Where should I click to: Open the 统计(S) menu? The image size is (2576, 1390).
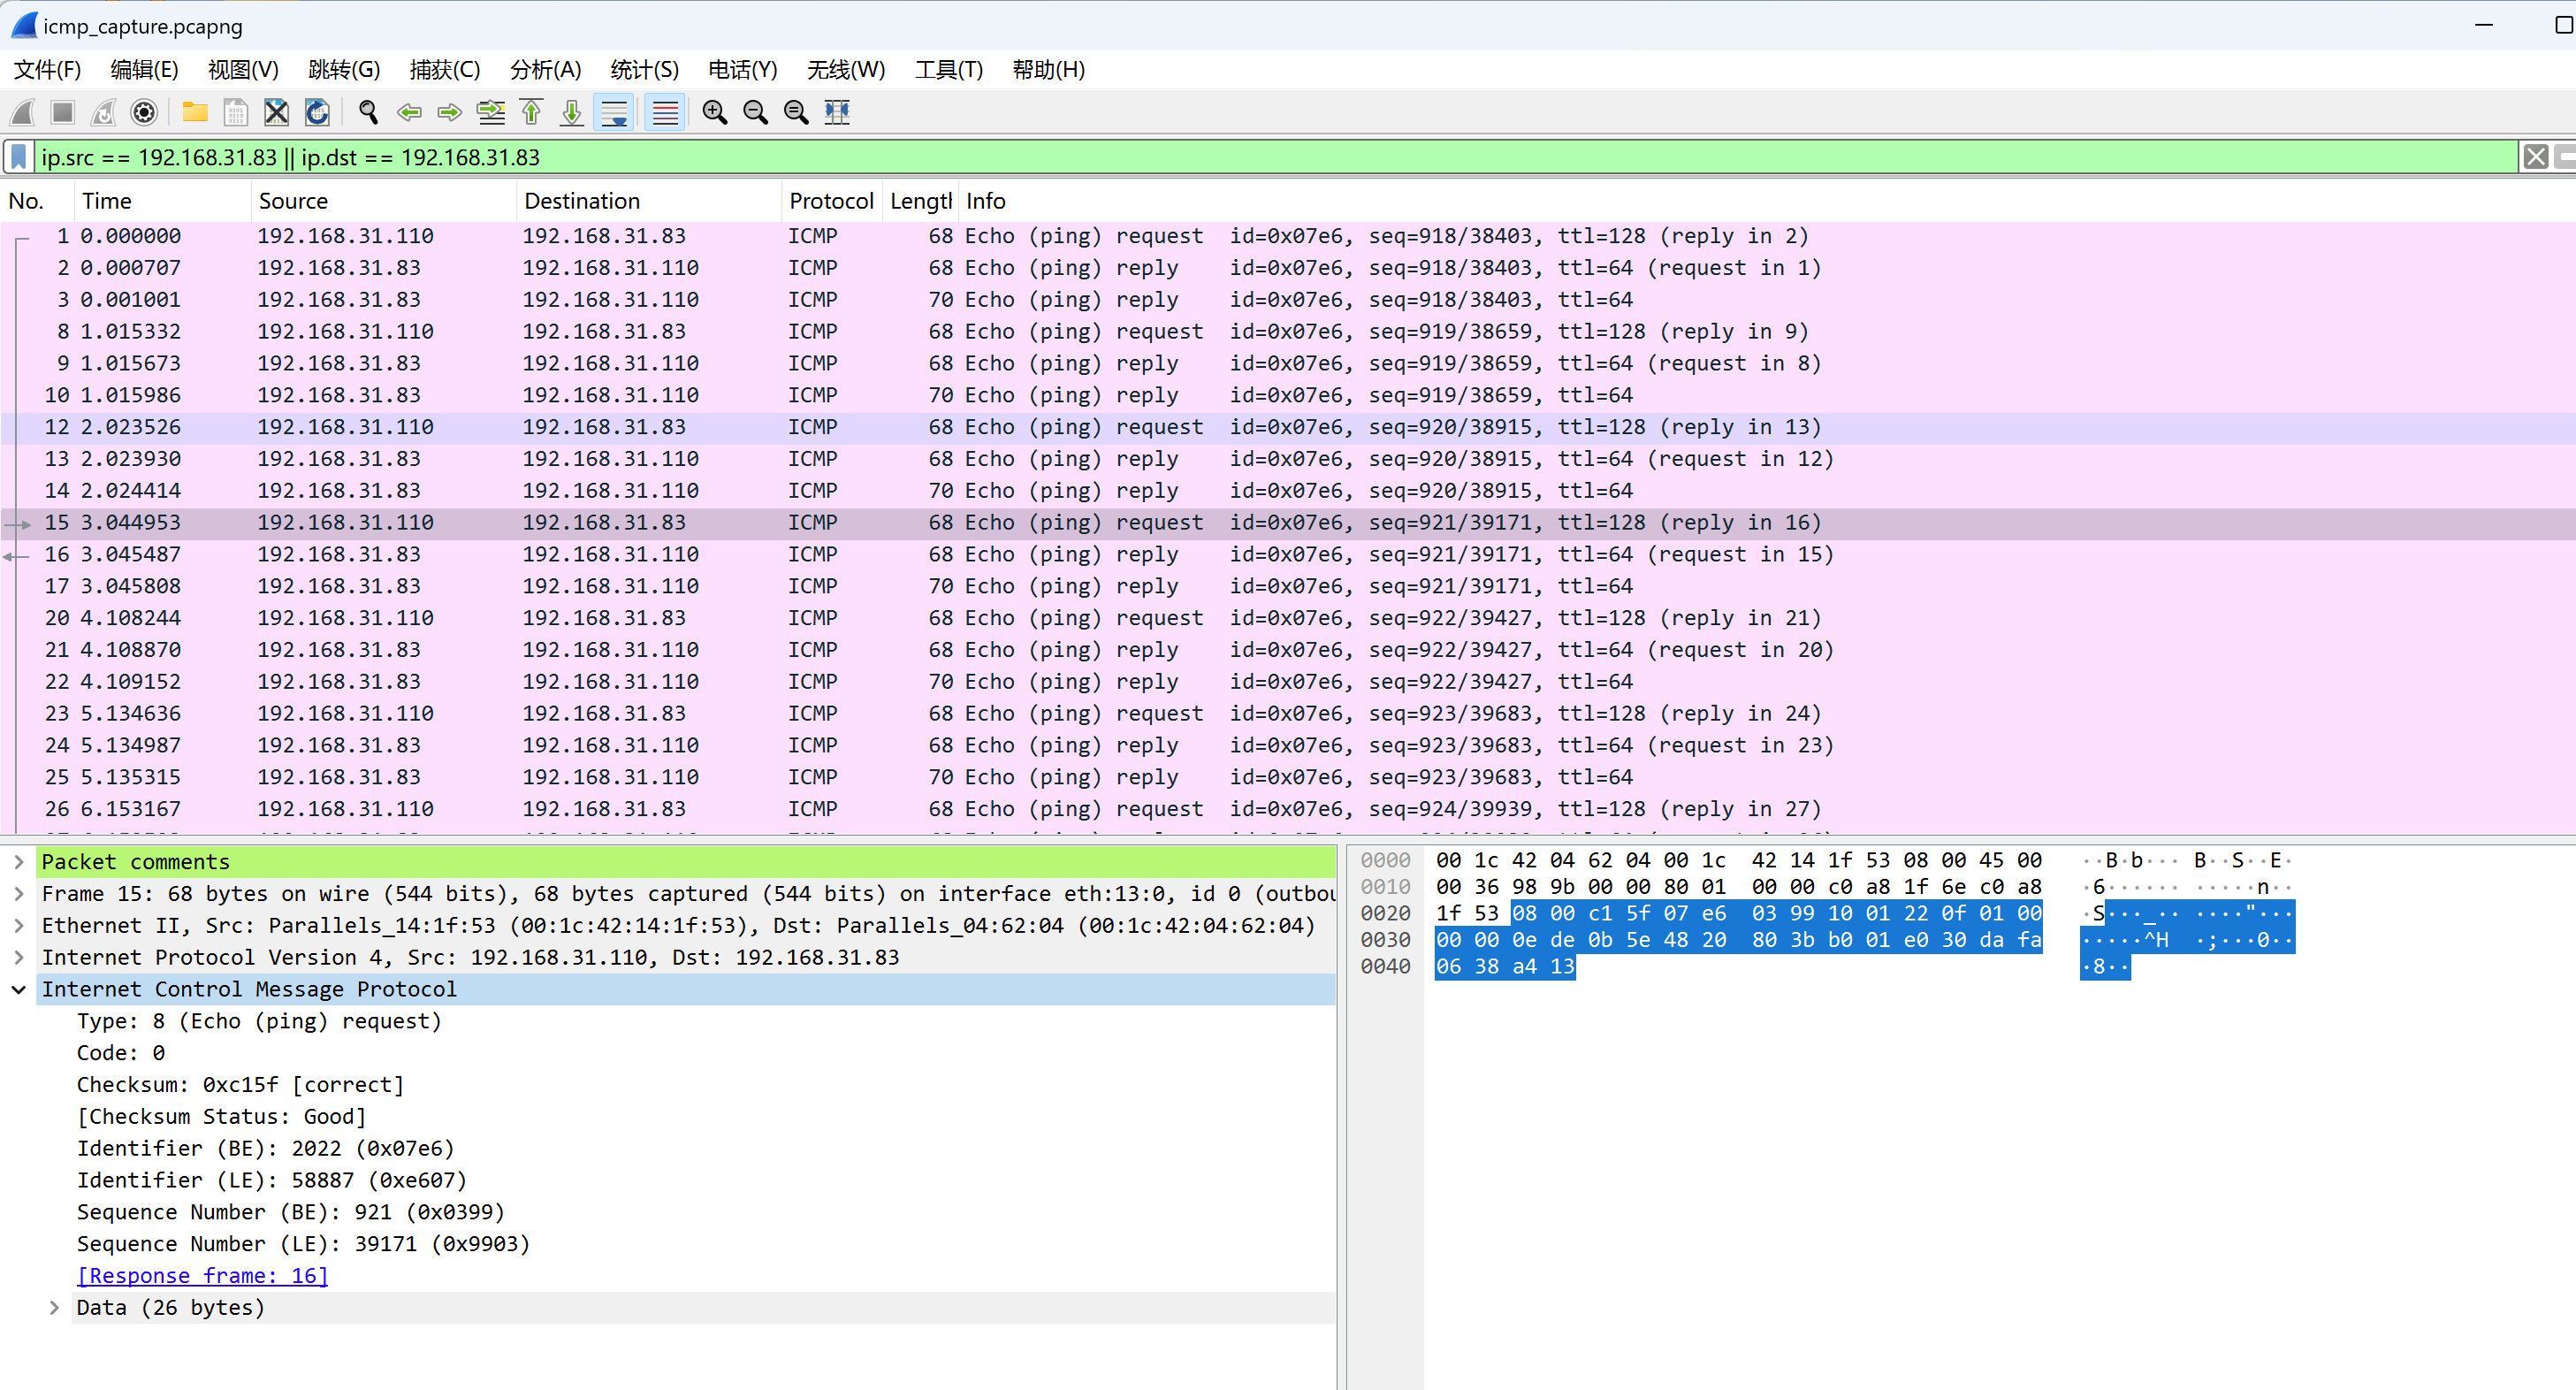click(644, 69)
